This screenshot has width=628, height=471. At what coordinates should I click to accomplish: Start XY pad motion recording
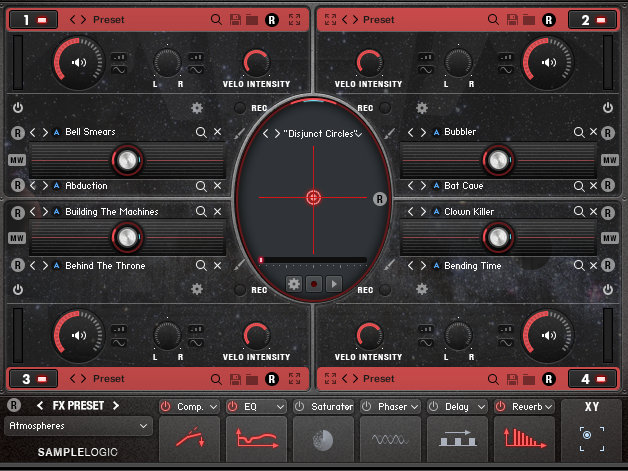point(314,284)
